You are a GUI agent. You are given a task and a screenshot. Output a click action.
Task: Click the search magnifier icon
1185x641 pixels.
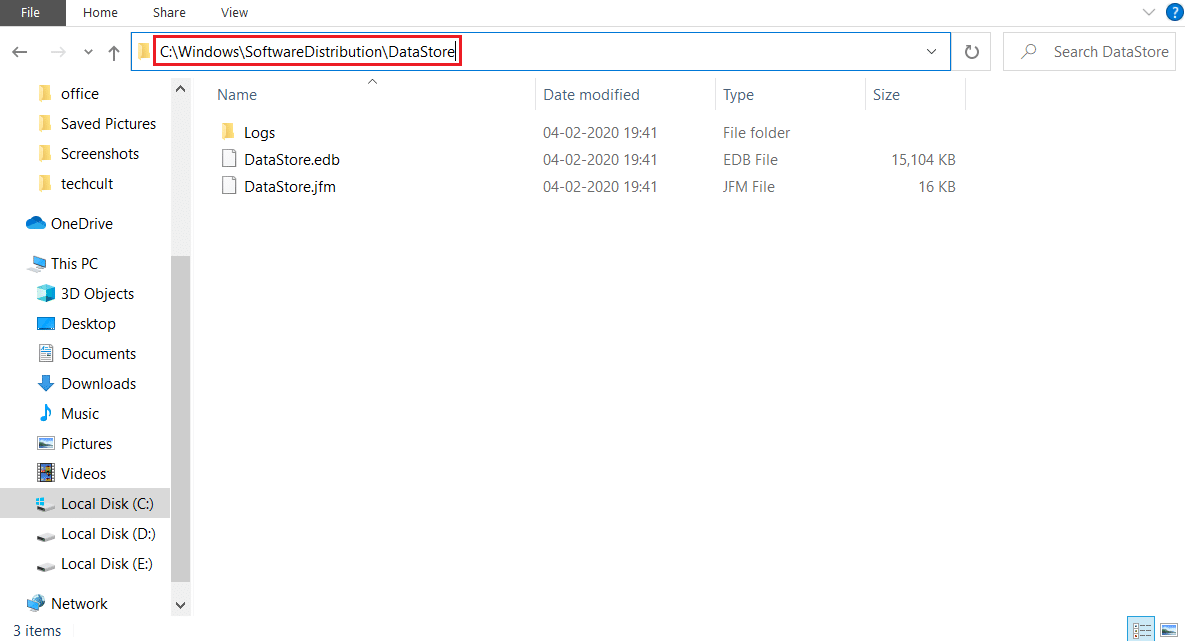tap(1029, 51)
